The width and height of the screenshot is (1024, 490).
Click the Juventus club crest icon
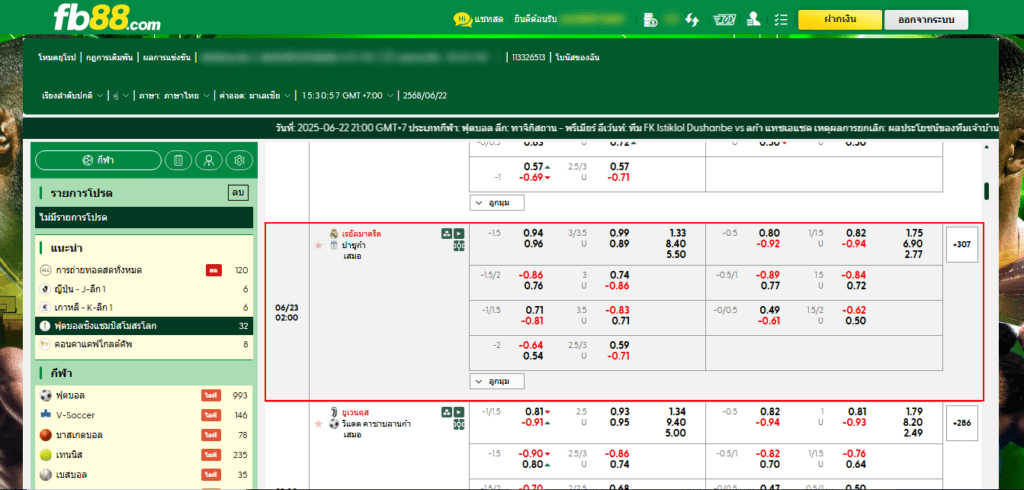334,412
